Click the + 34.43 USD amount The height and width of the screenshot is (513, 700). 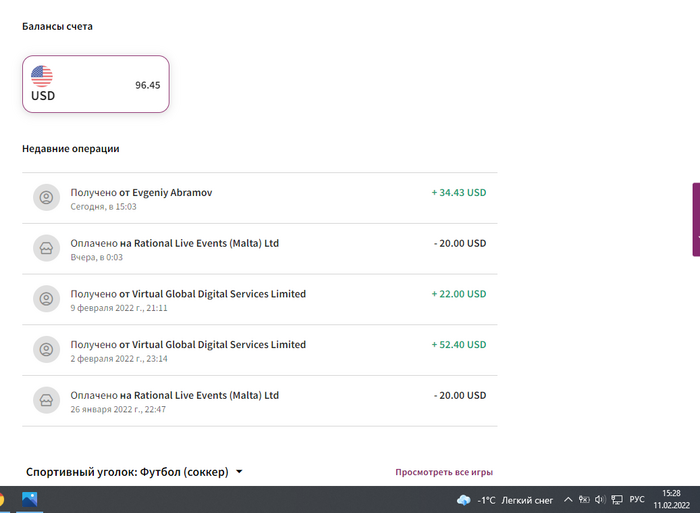[458, 192]
